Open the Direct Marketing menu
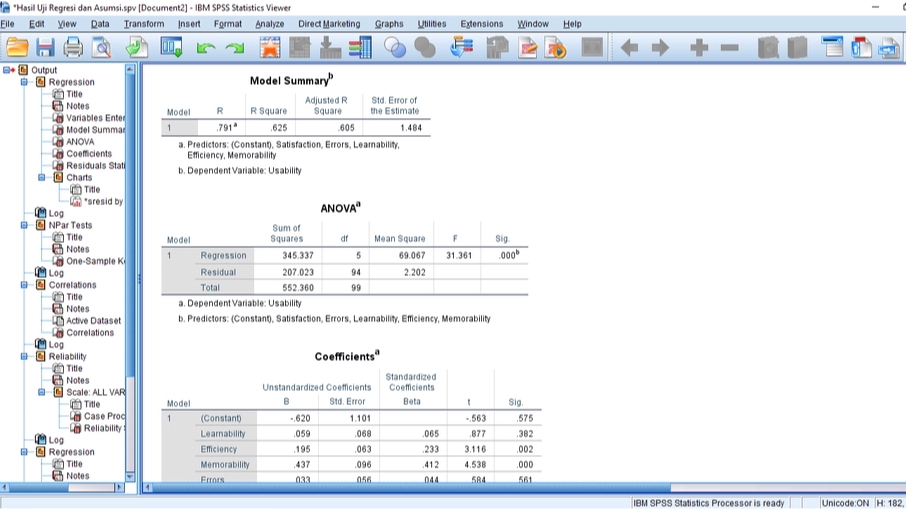906x509 pixels. click(x=329, y=24)
